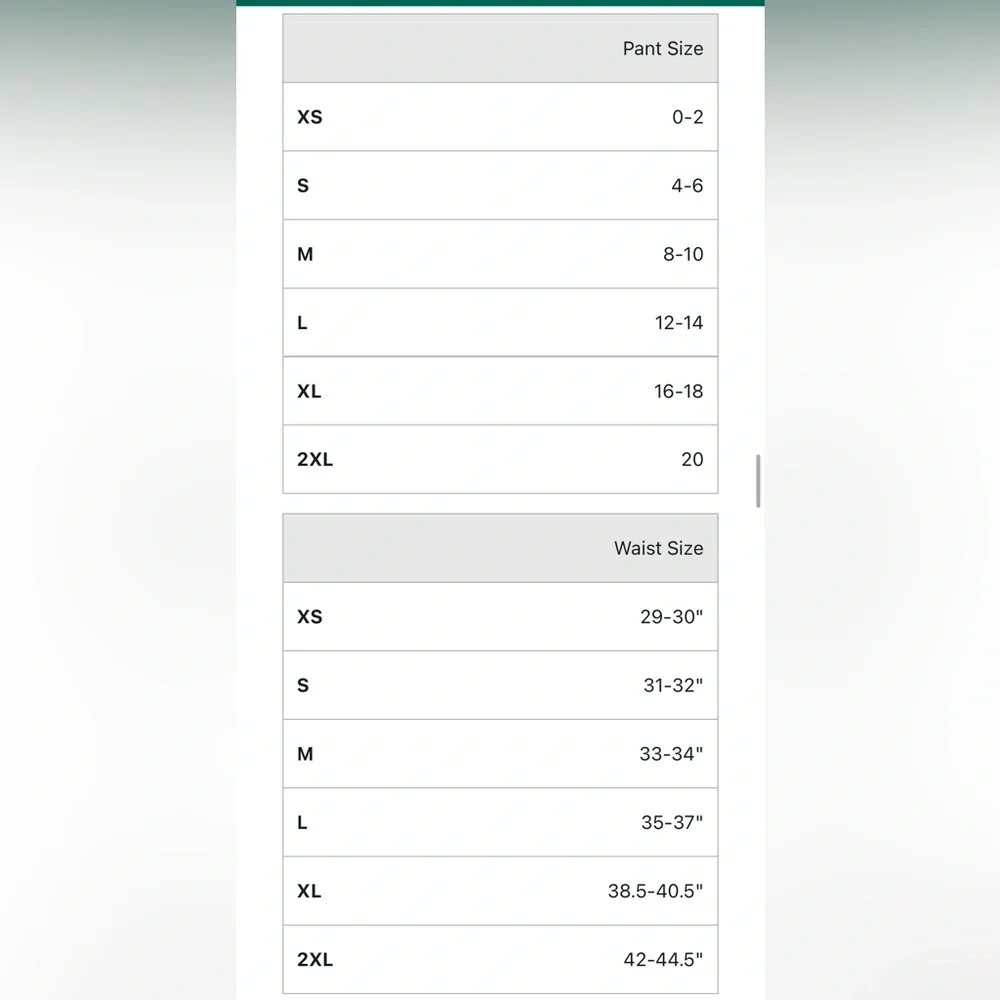Click the 0-2 pant size value

click(x=687, y=117)
